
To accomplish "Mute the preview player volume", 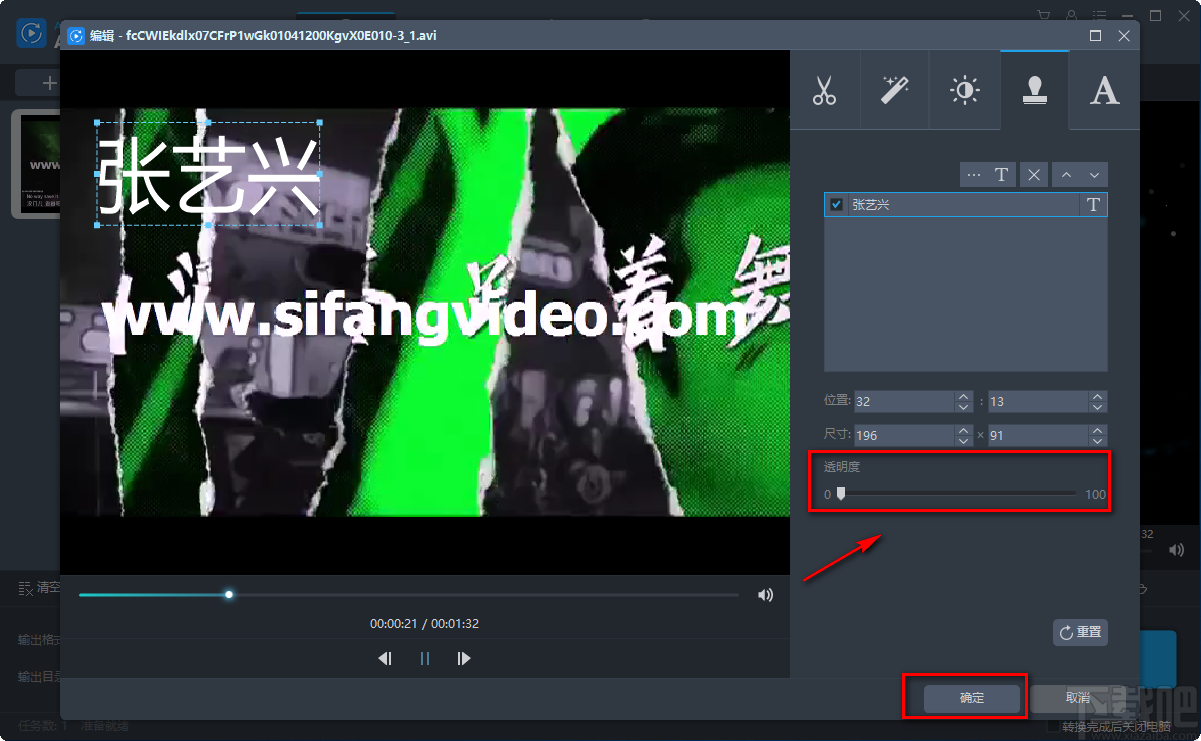I will [x=765, y=594].
